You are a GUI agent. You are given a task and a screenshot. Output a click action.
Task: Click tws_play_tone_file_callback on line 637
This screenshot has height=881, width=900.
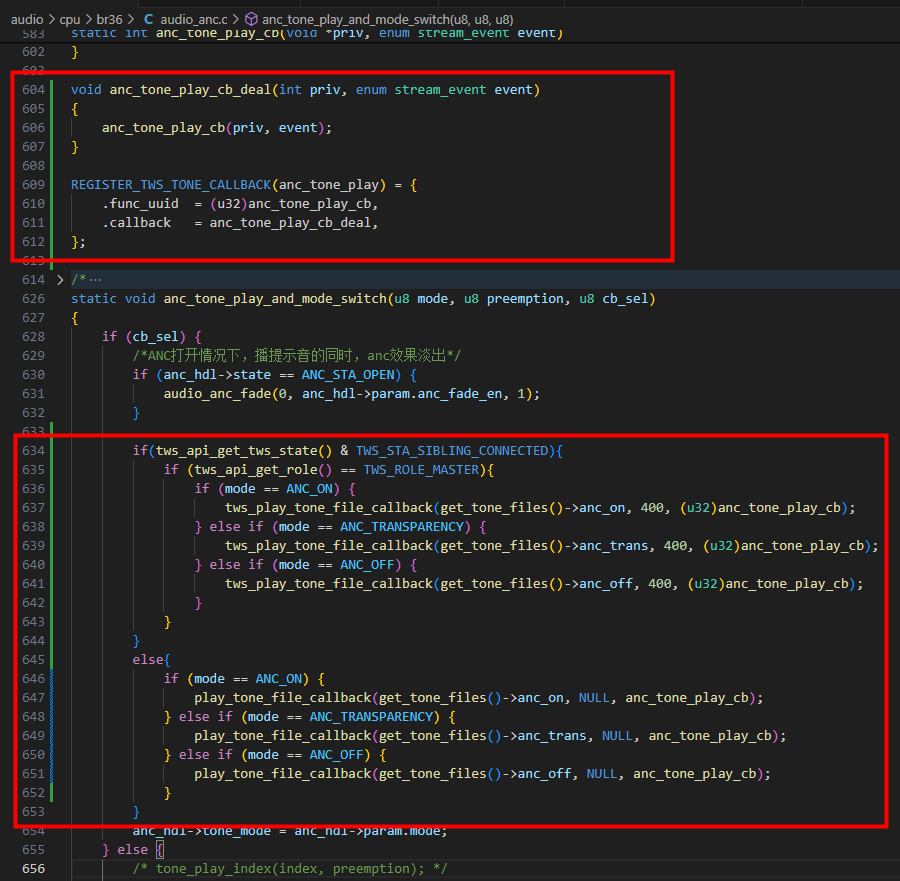tap(329, 508)
